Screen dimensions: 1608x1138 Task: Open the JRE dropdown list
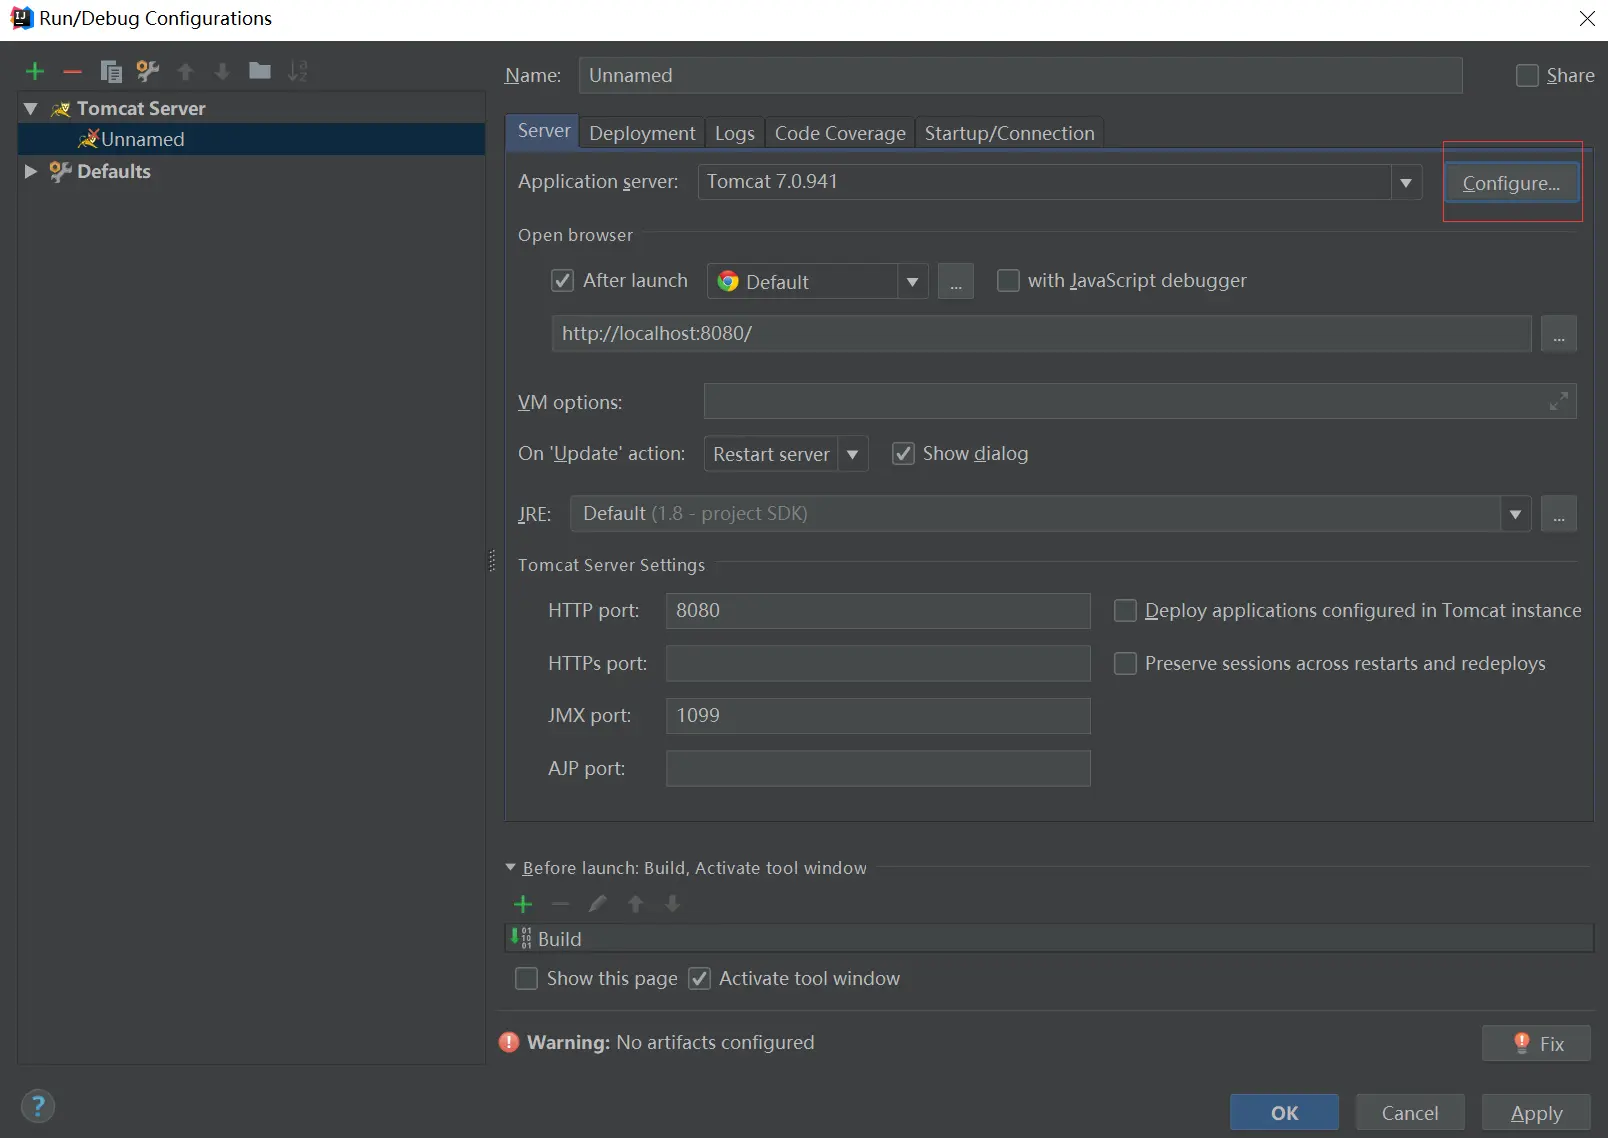coord(1515,514)
